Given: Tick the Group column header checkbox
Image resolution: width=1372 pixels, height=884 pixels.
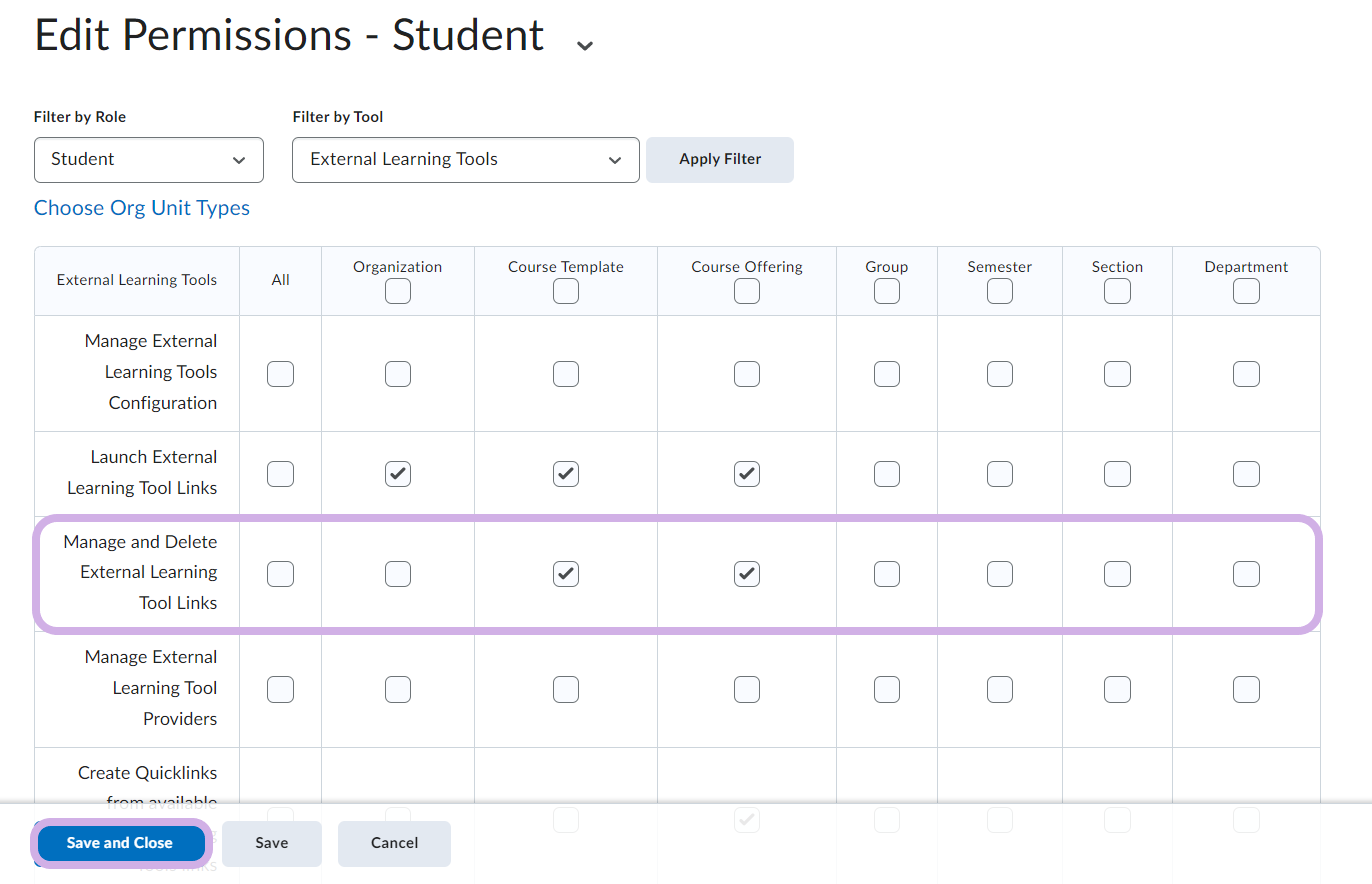Looking at the screenshot, I should point(887,291).
